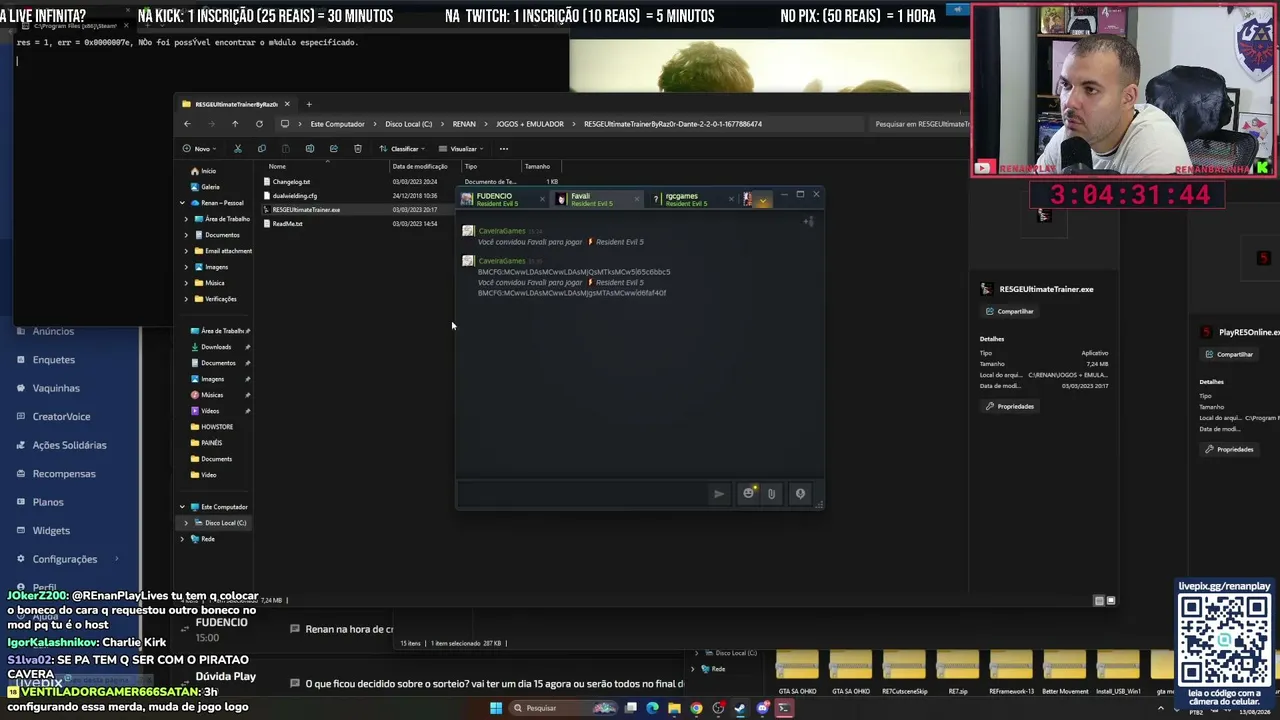This screenshot has width=1280, height=720.
Task: Cut the selected file in Explorer
Action: (x=238, y=149)
